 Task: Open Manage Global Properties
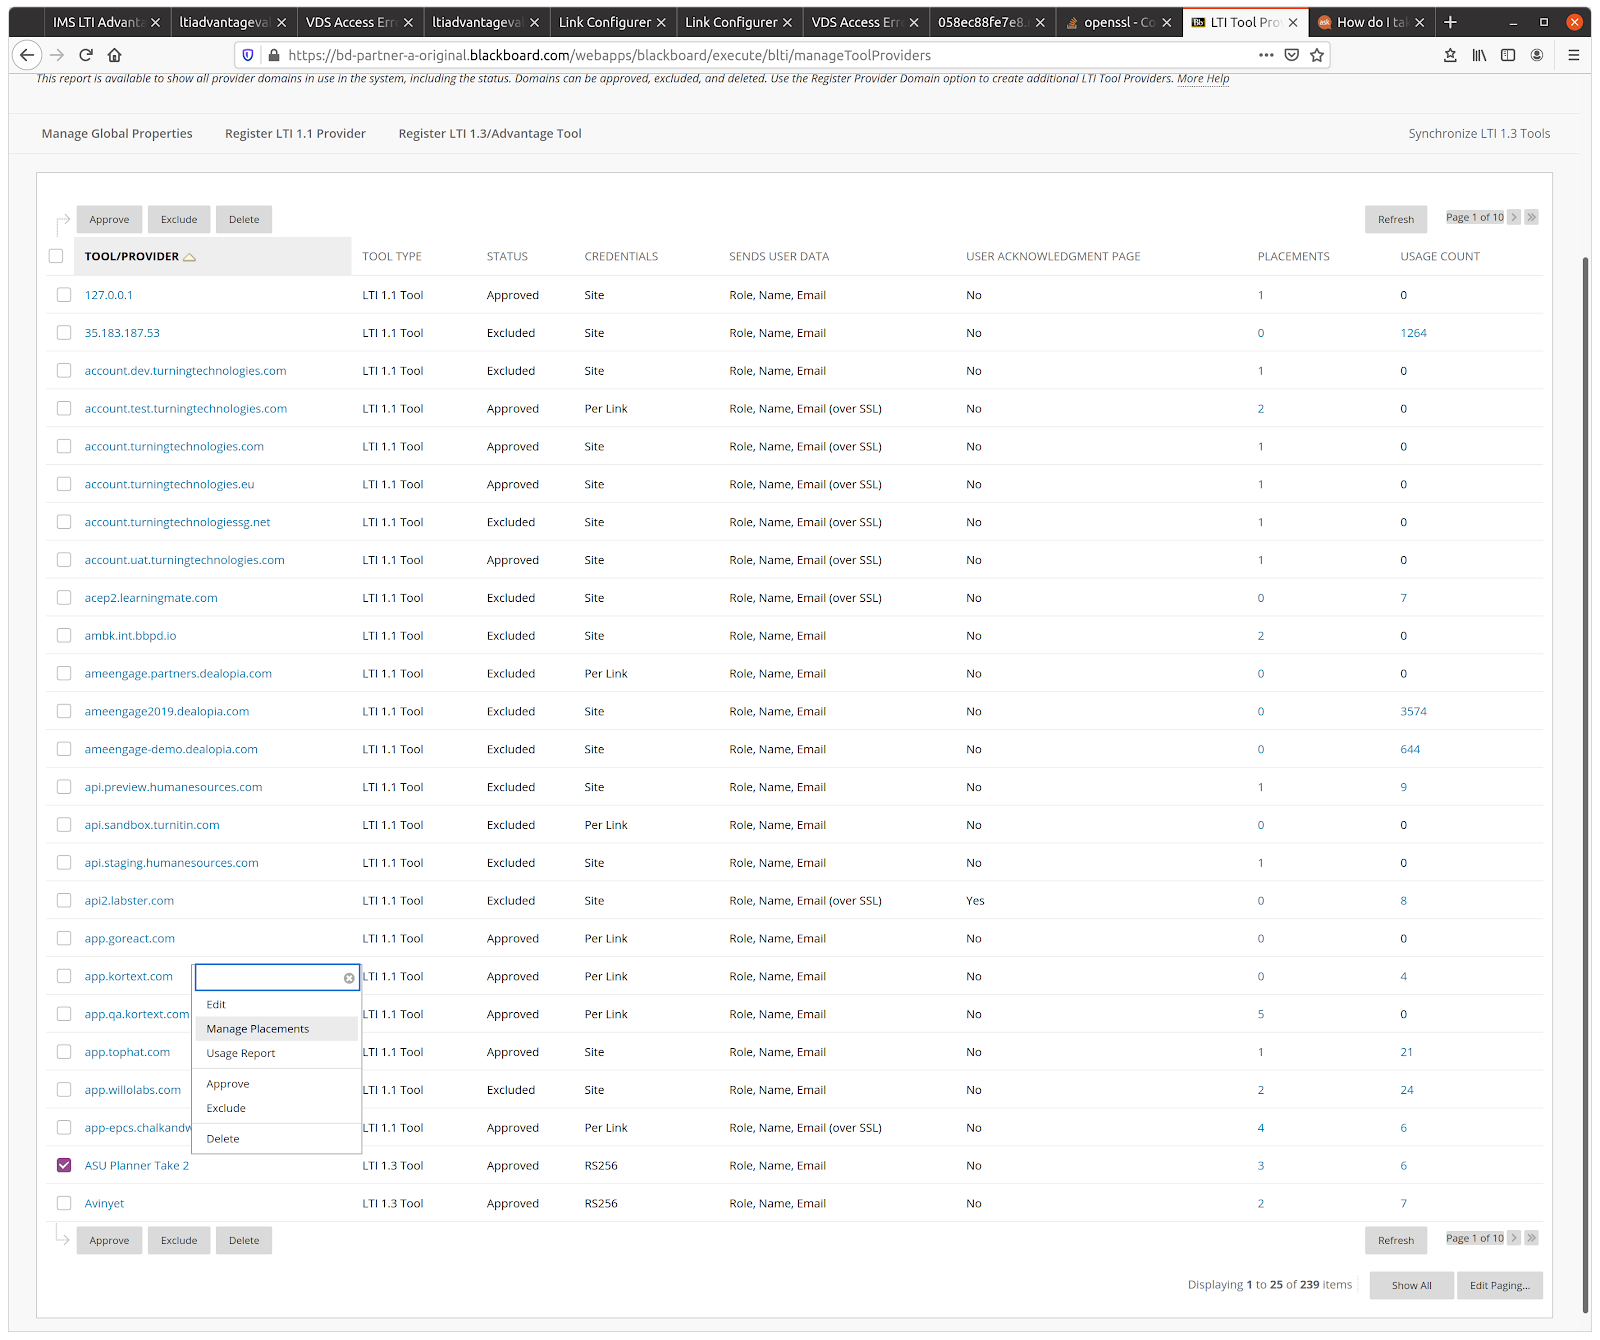tap(117, 133)
